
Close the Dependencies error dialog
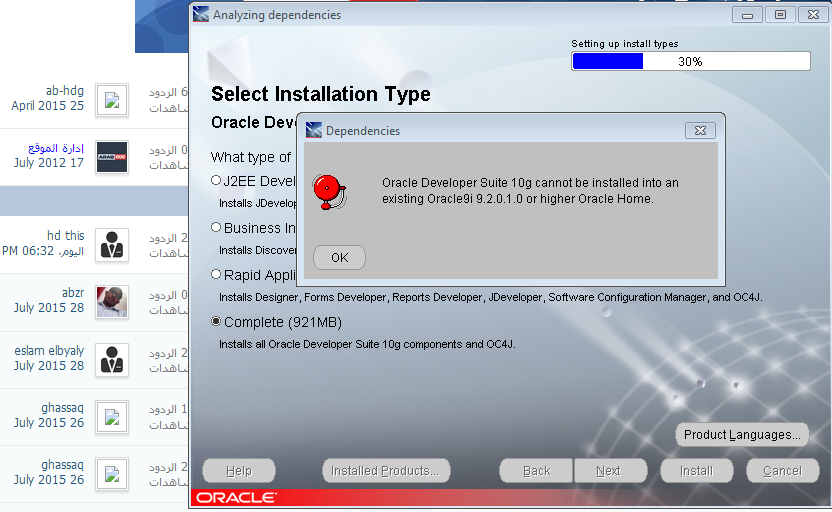tap(700, 130)
